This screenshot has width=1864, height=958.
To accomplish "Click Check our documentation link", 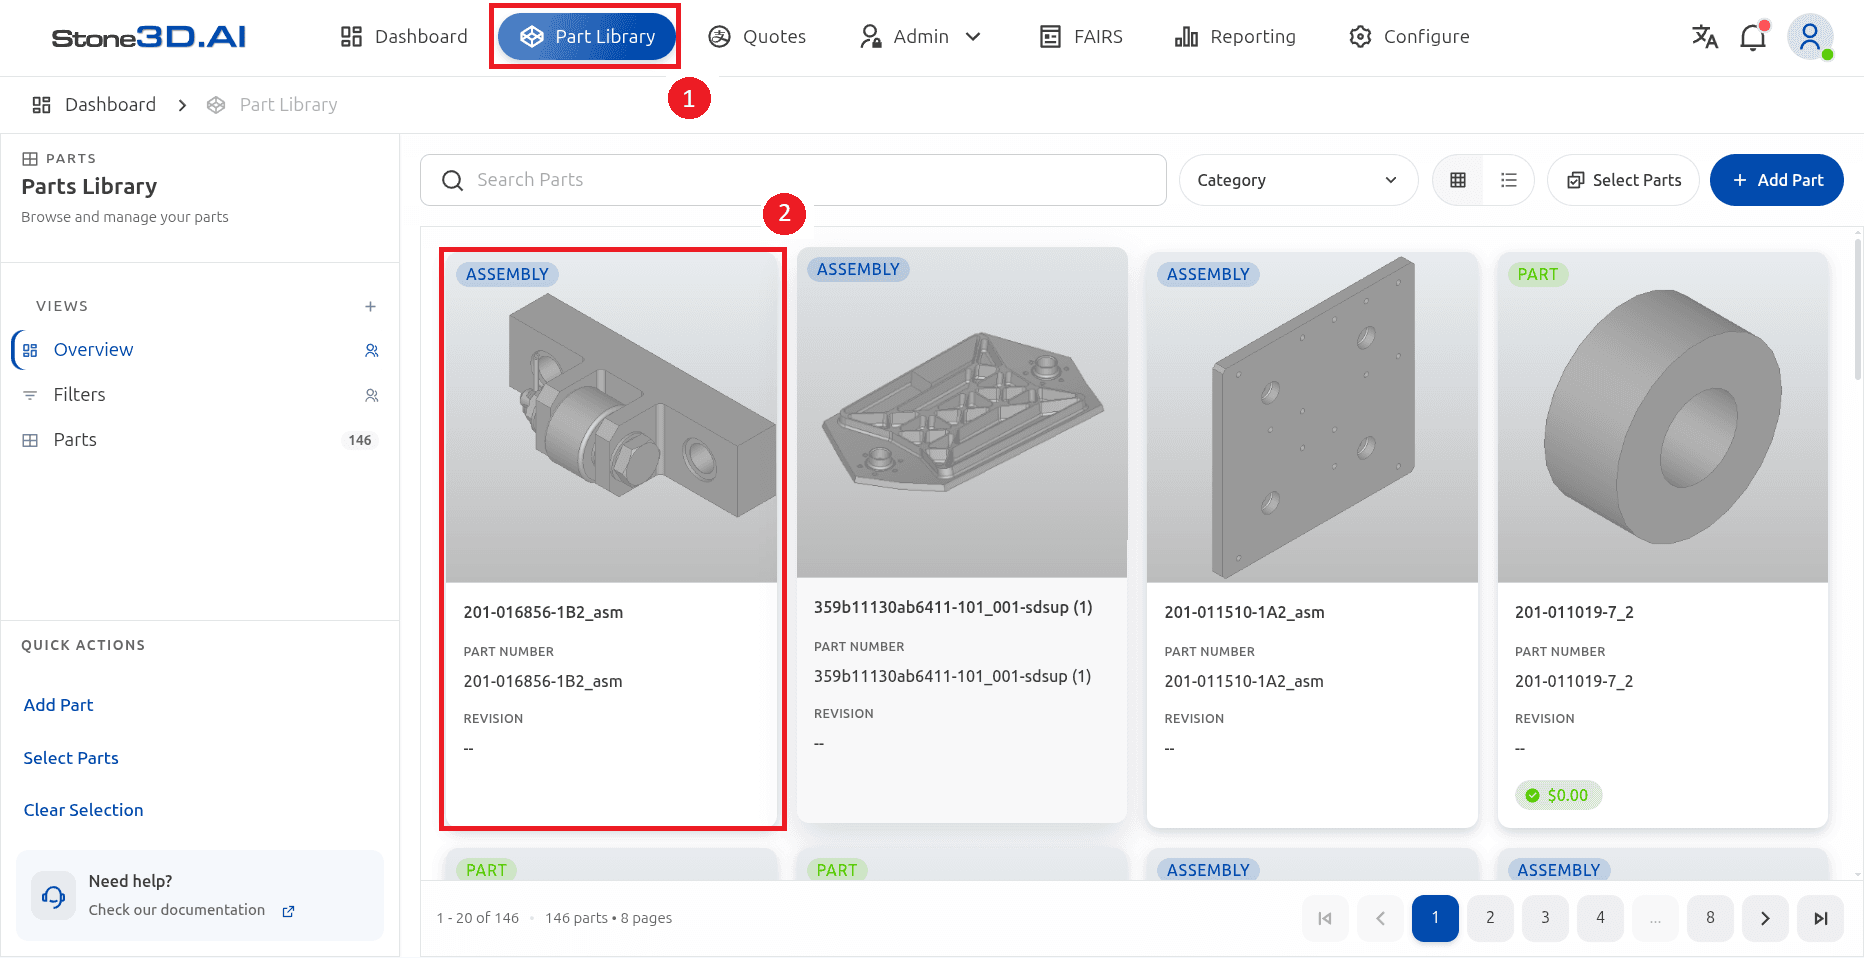I will click(x=177, y=910).
